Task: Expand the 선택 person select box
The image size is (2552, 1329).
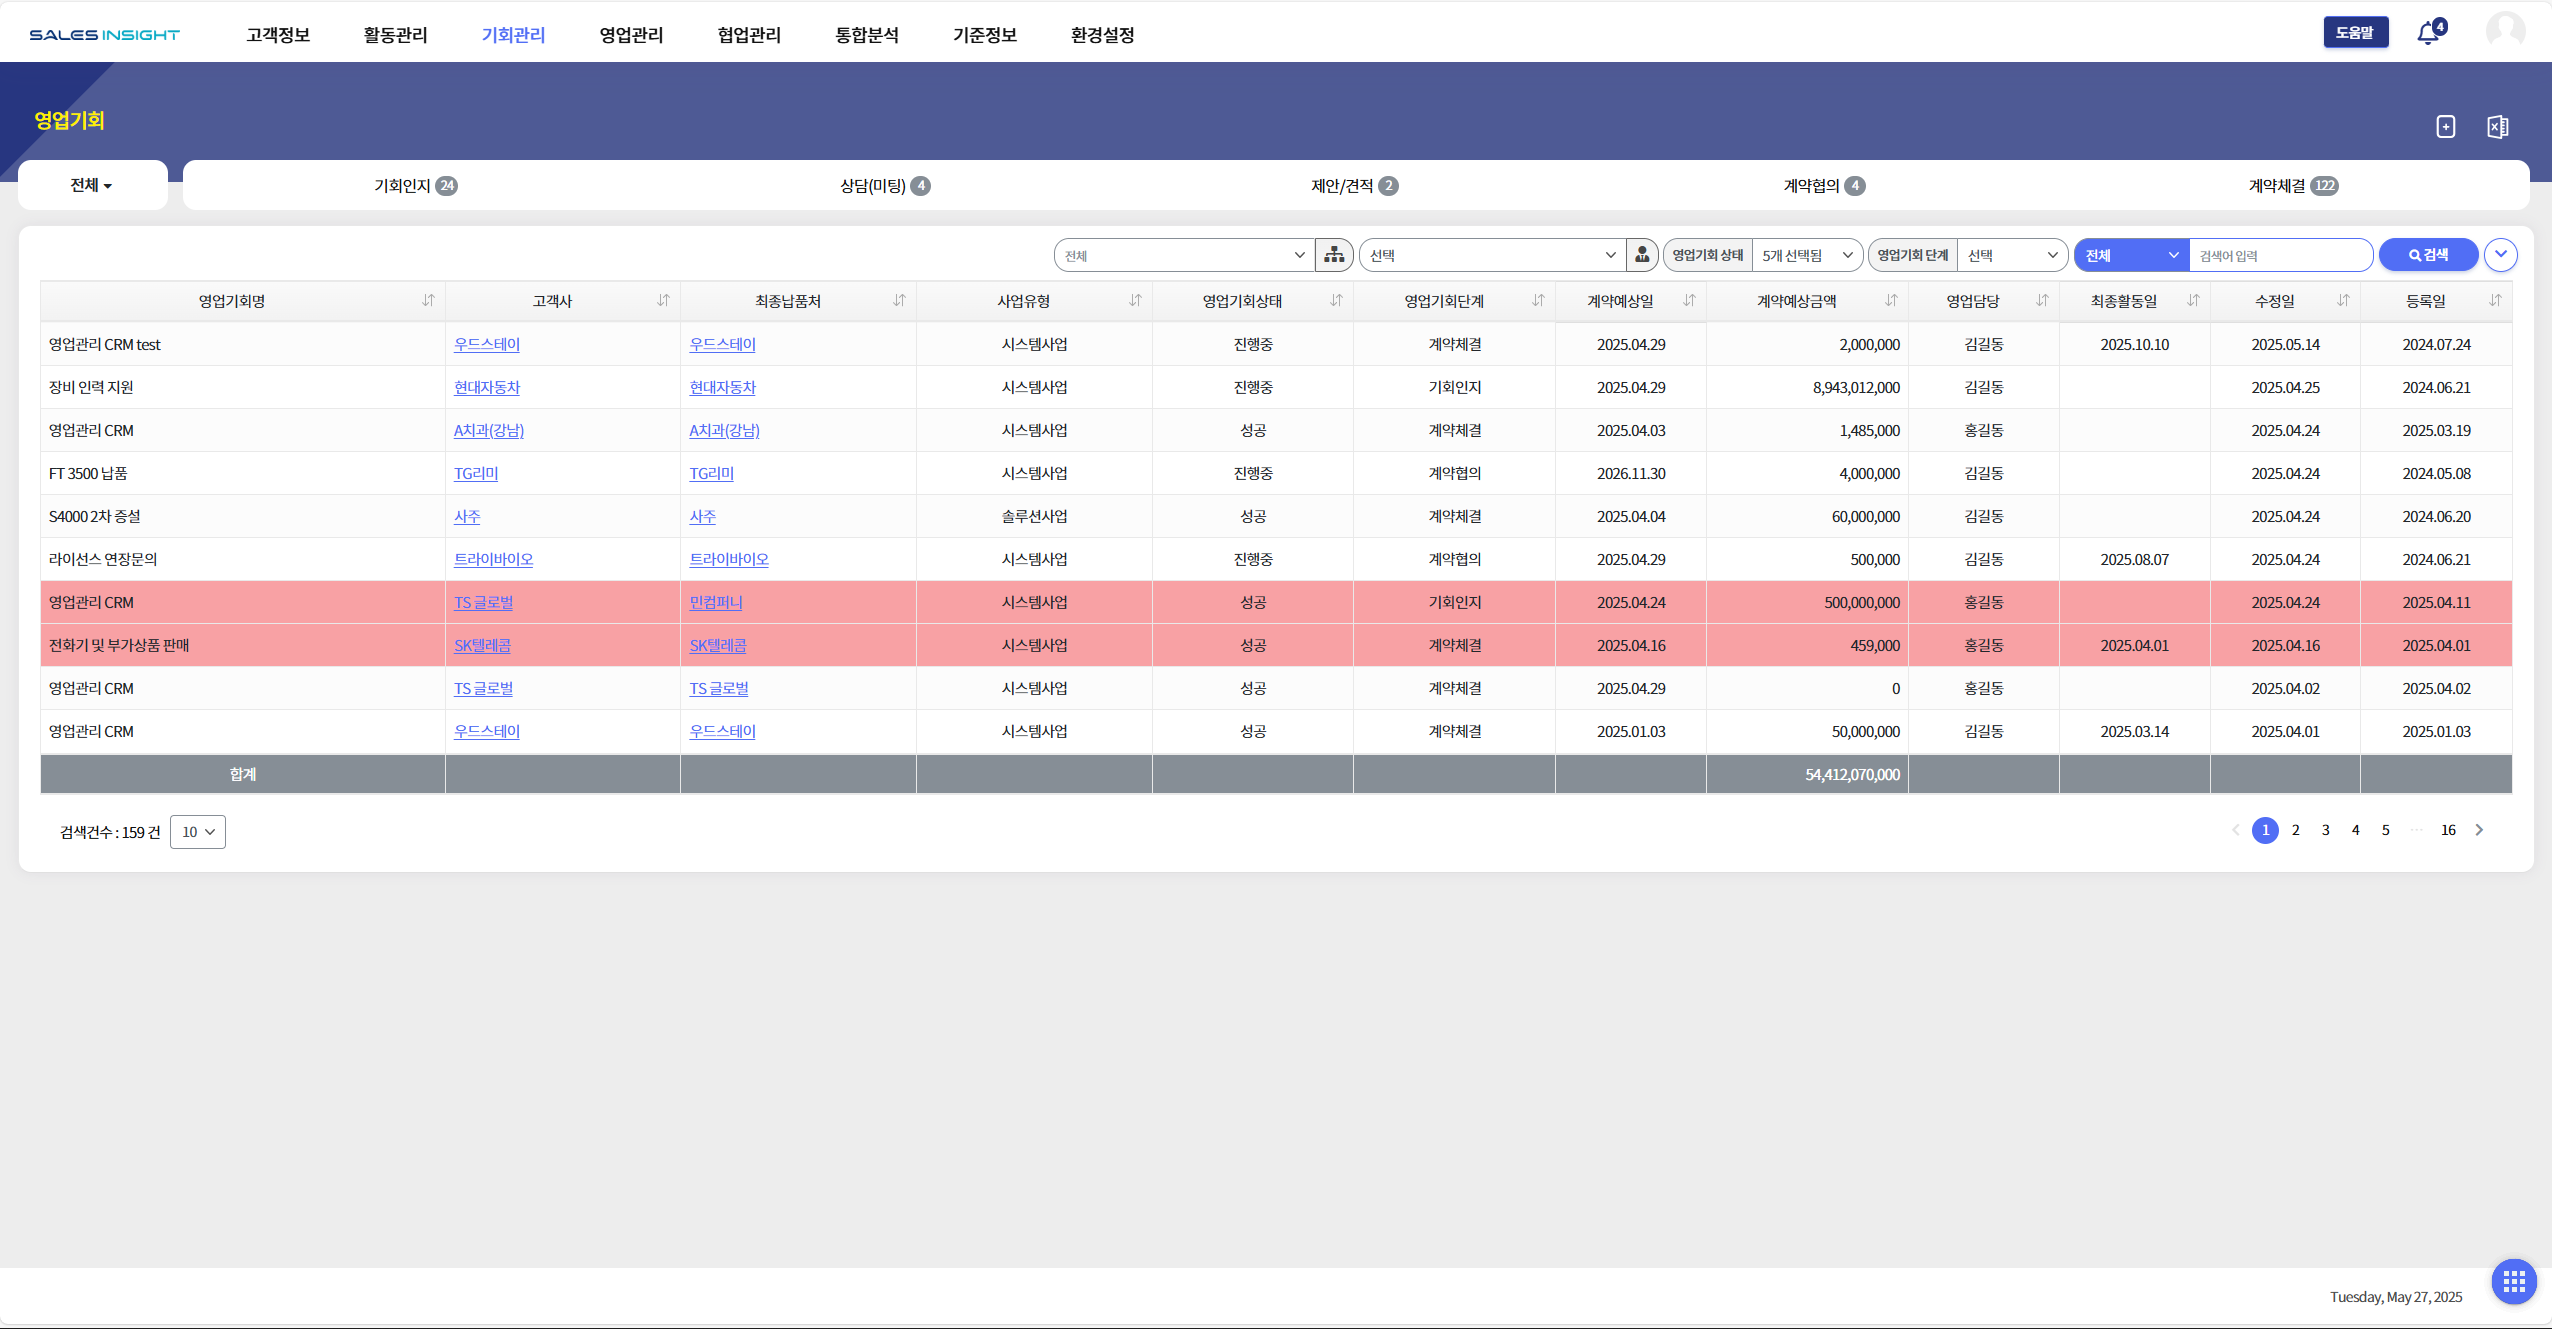Action: coord(1492,255)
